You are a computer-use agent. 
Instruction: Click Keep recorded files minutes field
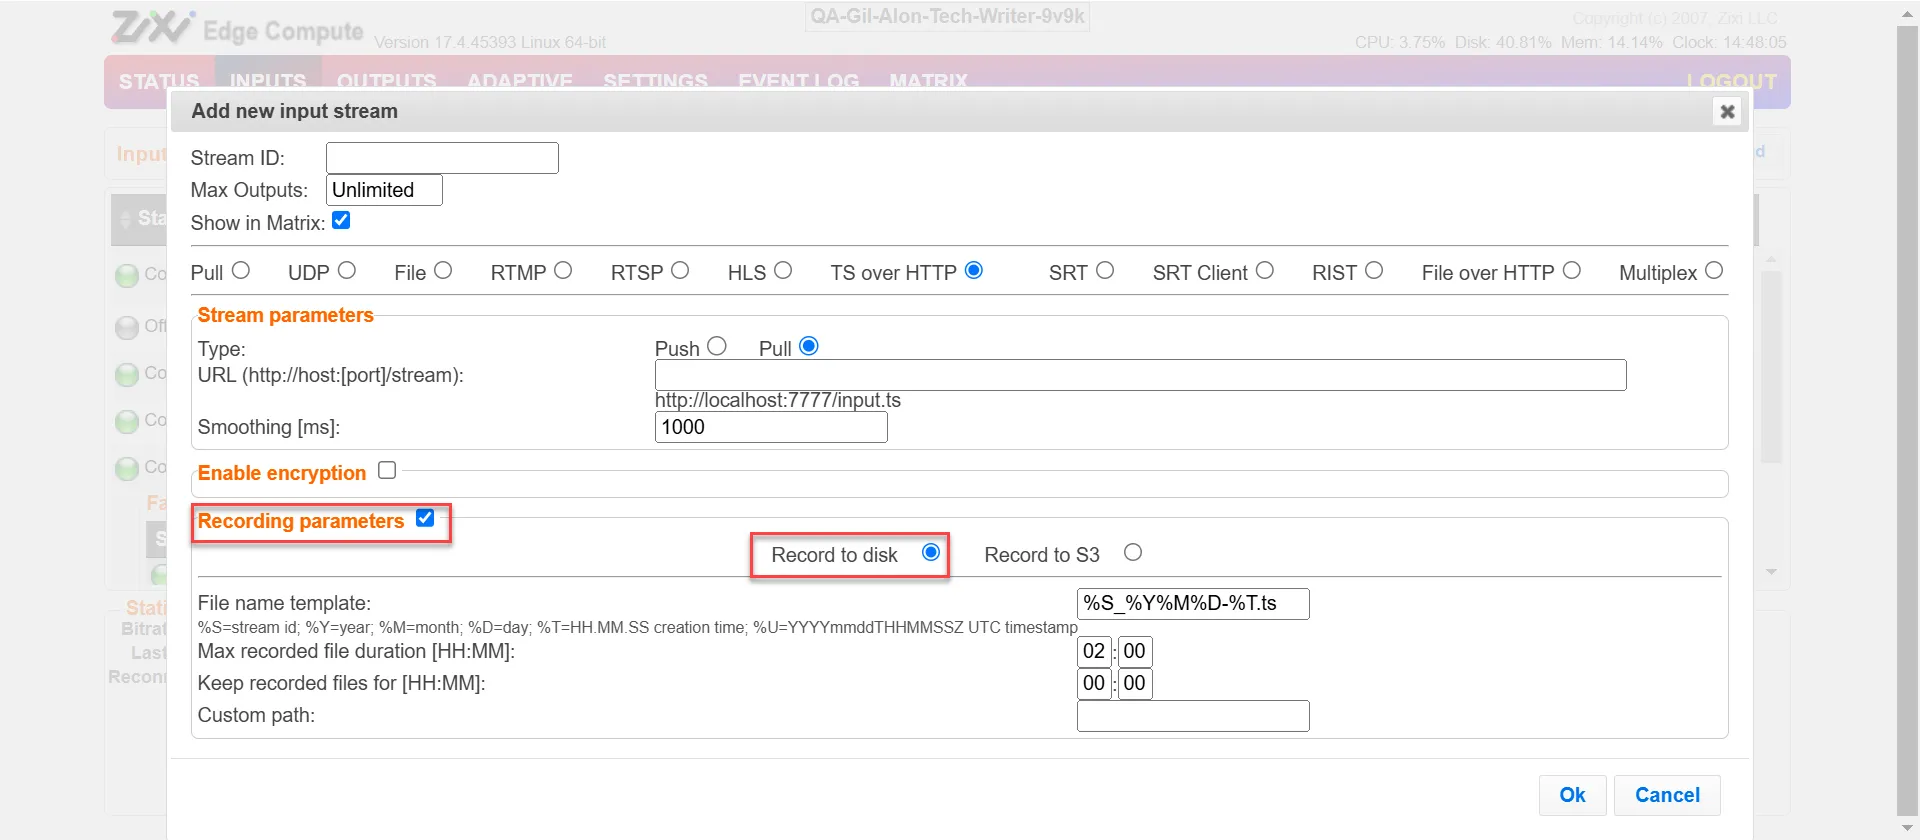point(1135,684)
